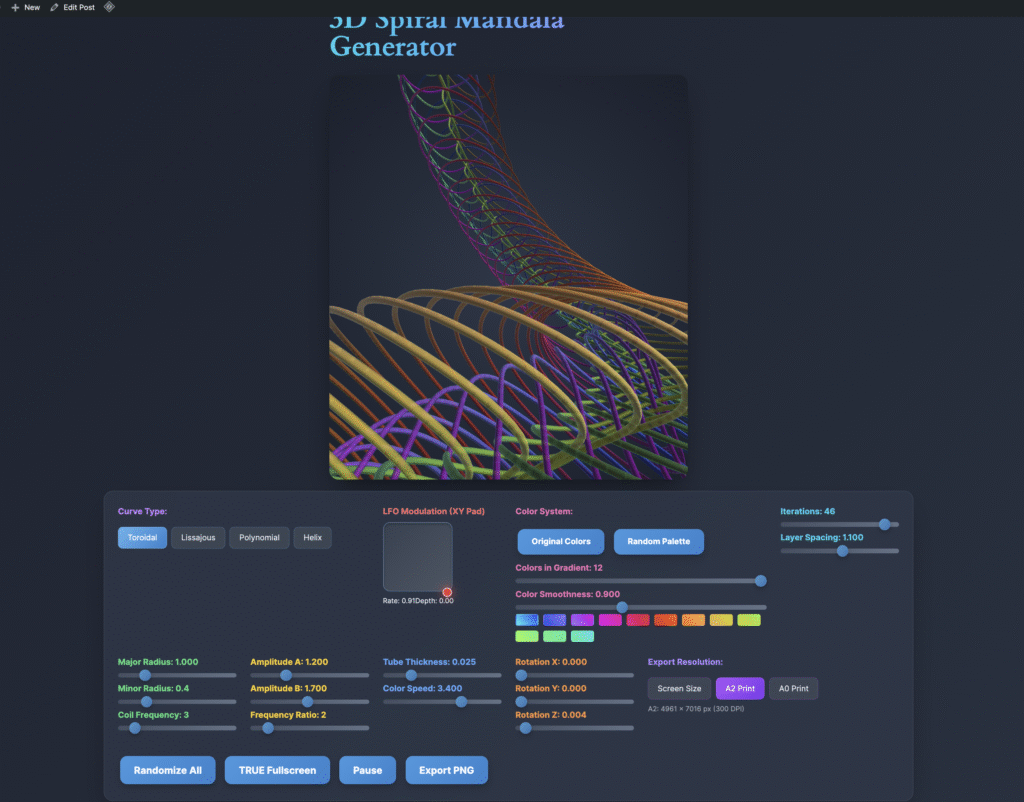1024x802 pixels.
Task: Set export resolution to Screen Size
Action: [x=679, y=688]
